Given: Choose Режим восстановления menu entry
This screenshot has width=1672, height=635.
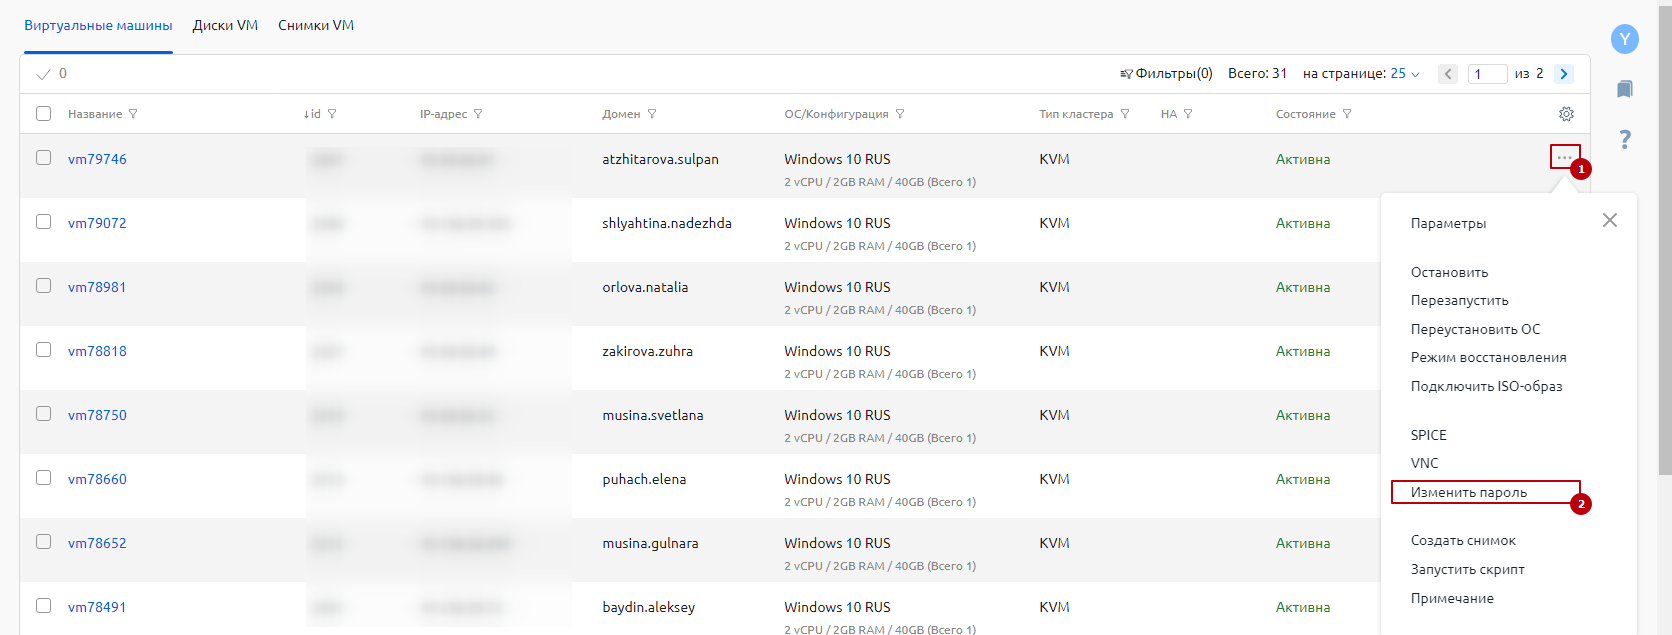Looking at the screenshot, I should (x=1488, y=357).
